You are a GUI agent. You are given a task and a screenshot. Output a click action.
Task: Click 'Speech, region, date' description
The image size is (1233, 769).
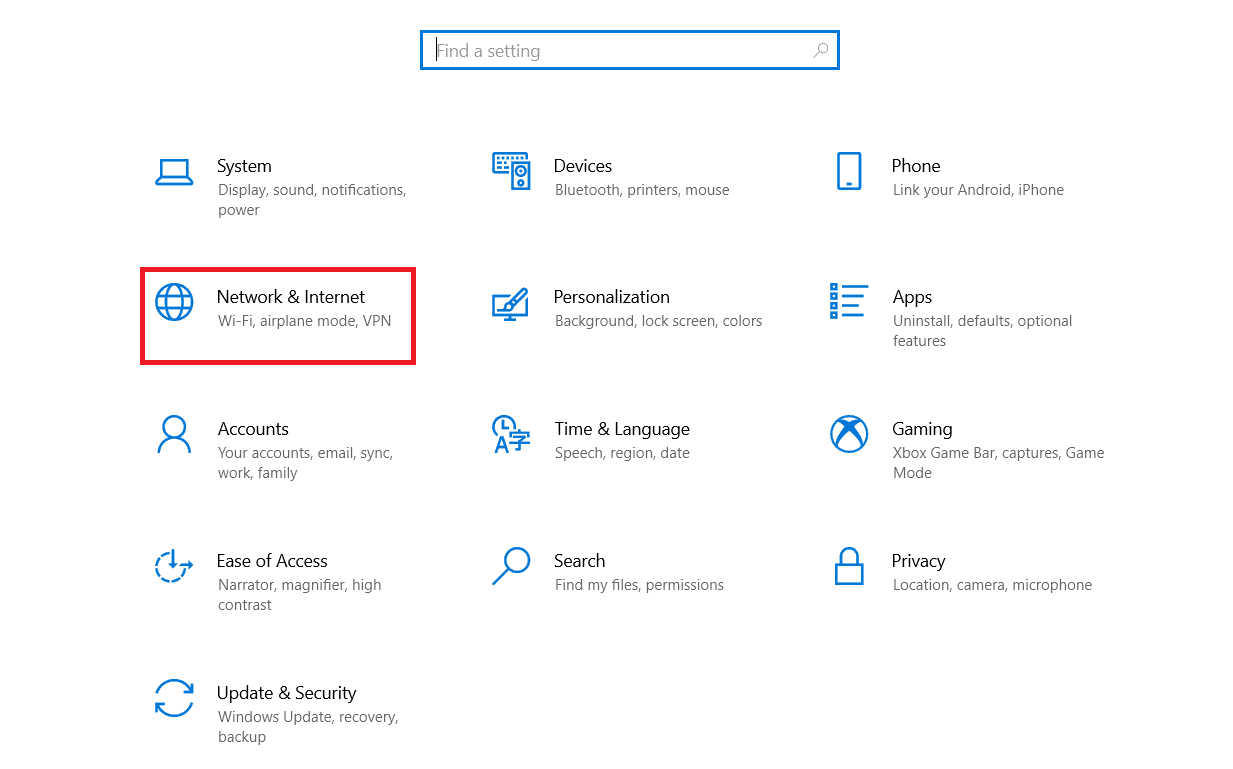(x=622, y=453)
